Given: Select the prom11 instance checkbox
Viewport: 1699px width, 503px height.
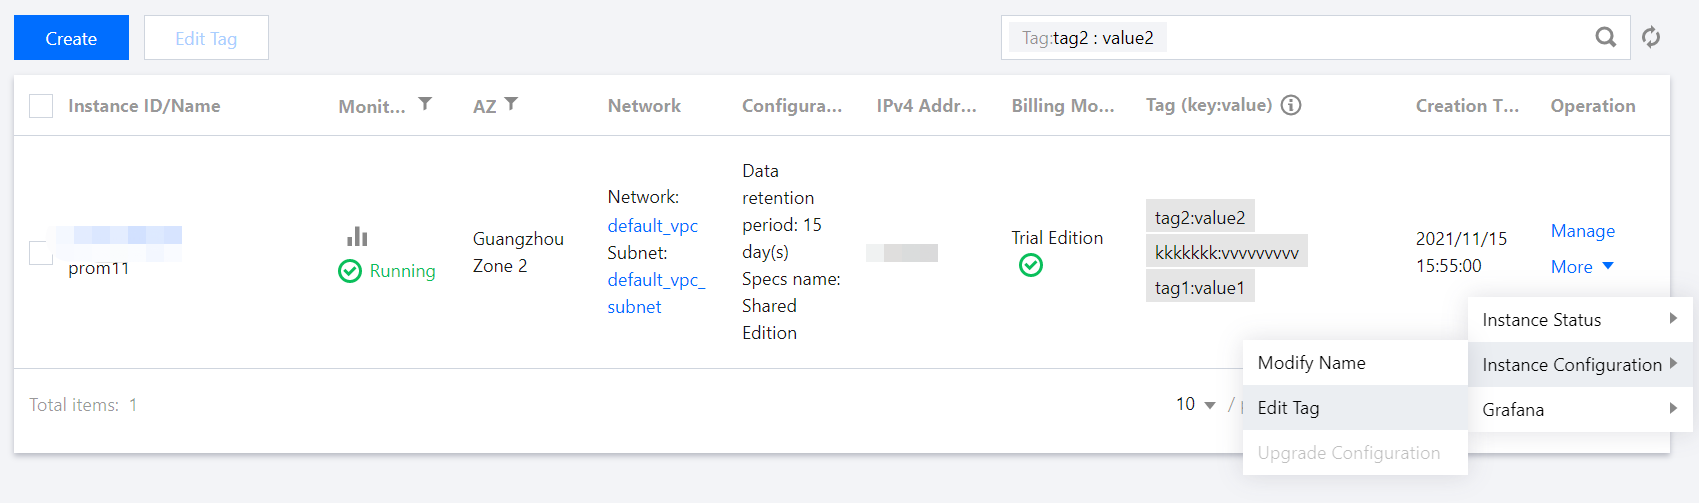Looking at the screenshot, I should click(40, 253).
